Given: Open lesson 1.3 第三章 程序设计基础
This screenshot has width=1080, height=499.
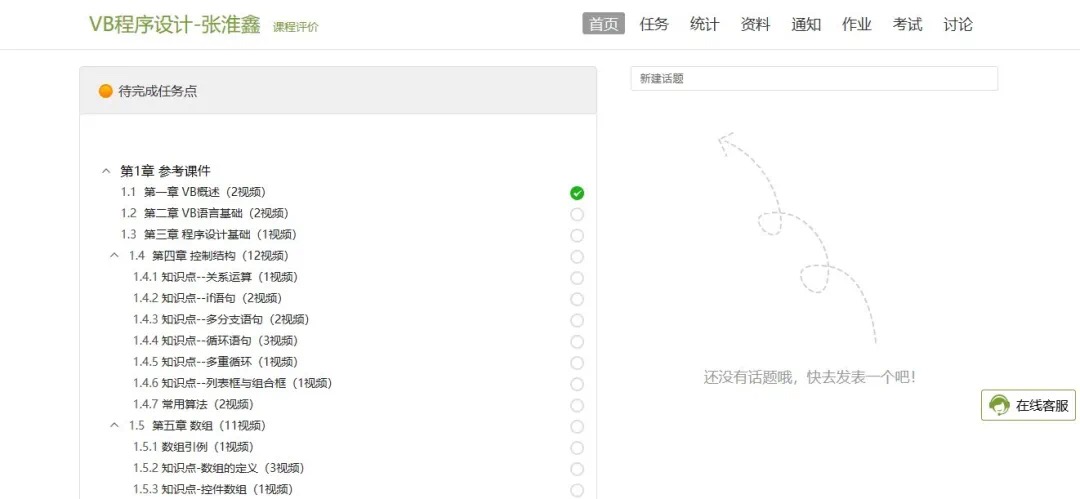Looking at the screenshot, I should click(209, 234).
